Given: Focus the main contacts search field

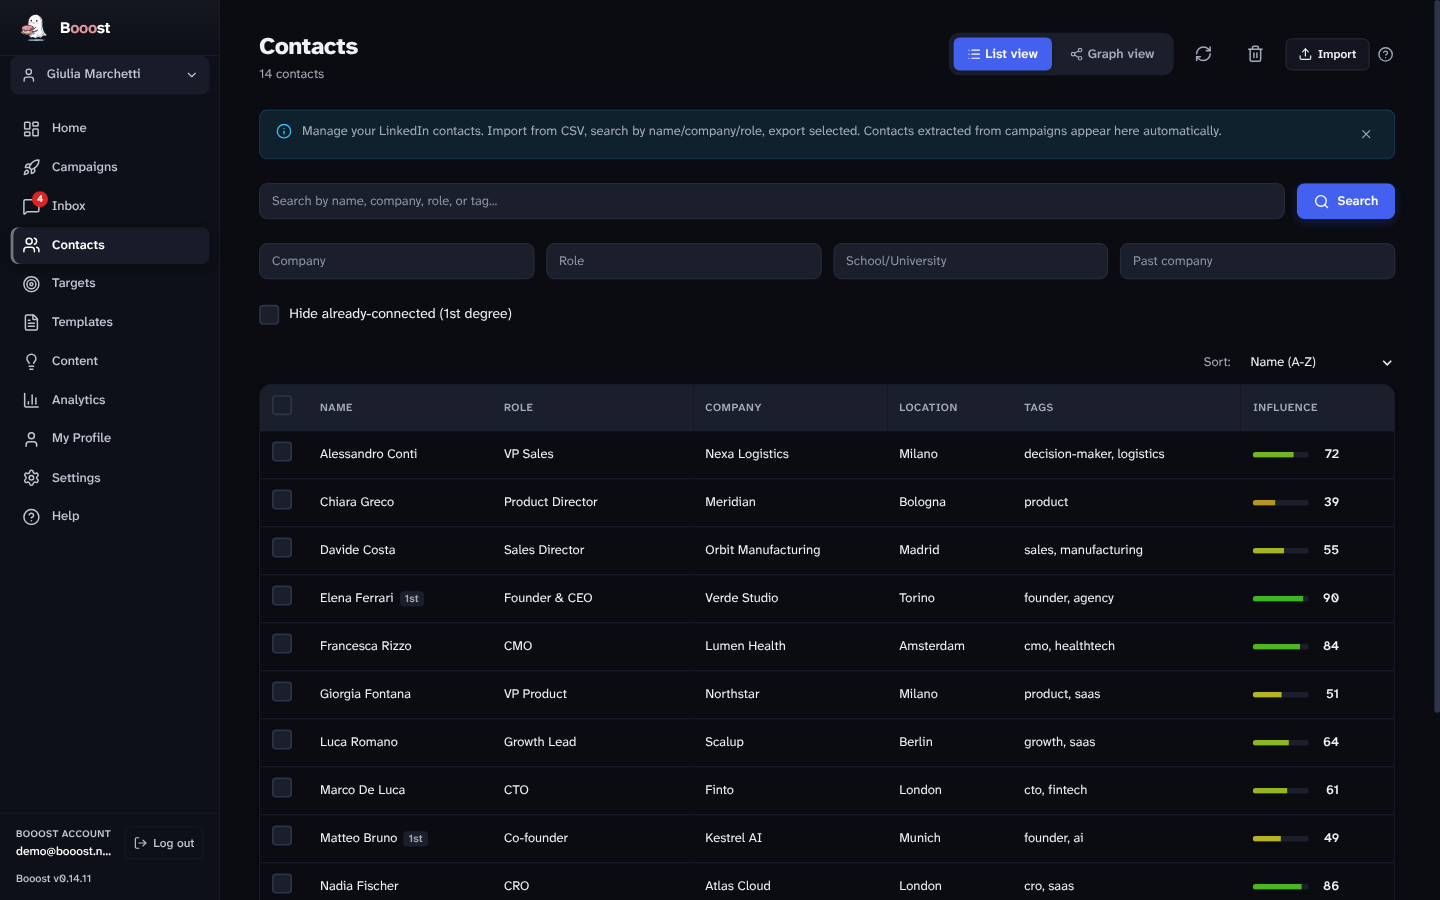Looking at the screenshot, I should 772,201.
